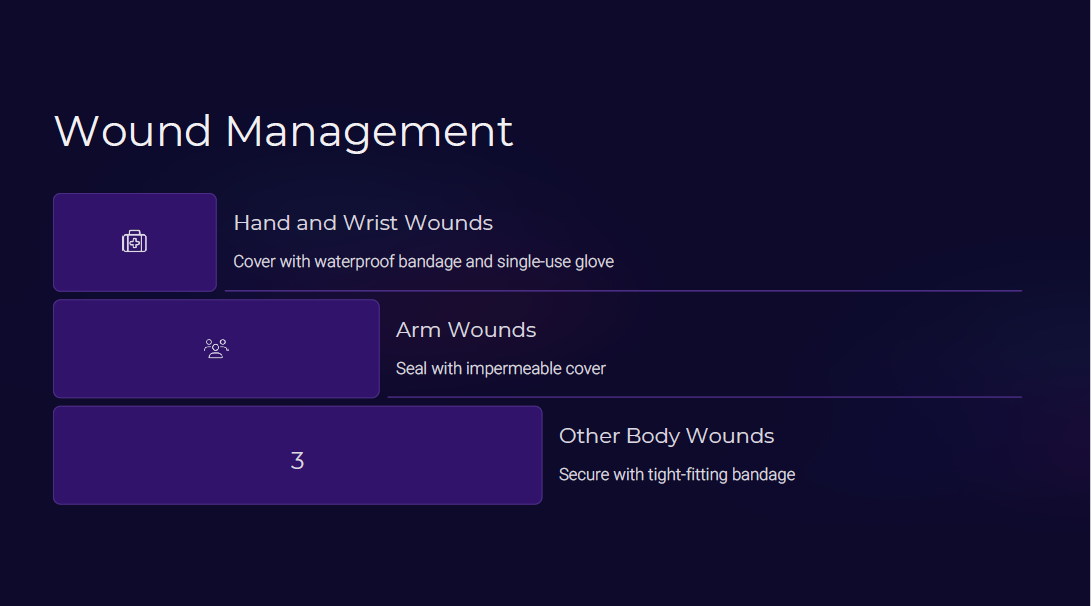The height and width of the screenshot is (606, 1091).
Task: Click the word Body in the third heading
Action: coord(653,436)
